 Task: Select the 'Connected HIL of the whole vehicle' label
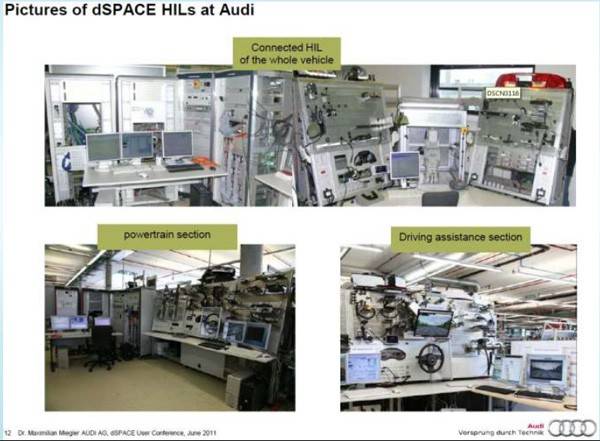coord(287,54)
